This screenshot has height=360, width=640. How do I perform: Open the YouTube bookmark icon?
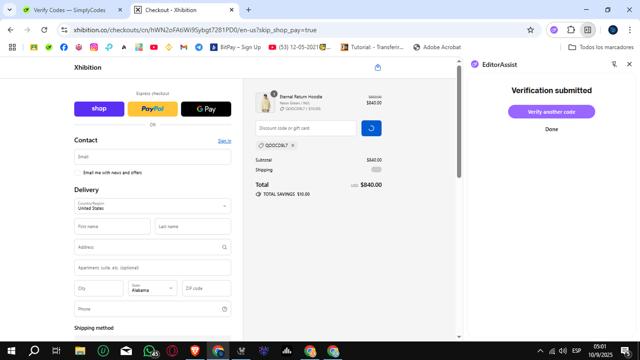(x=154, y=47)
